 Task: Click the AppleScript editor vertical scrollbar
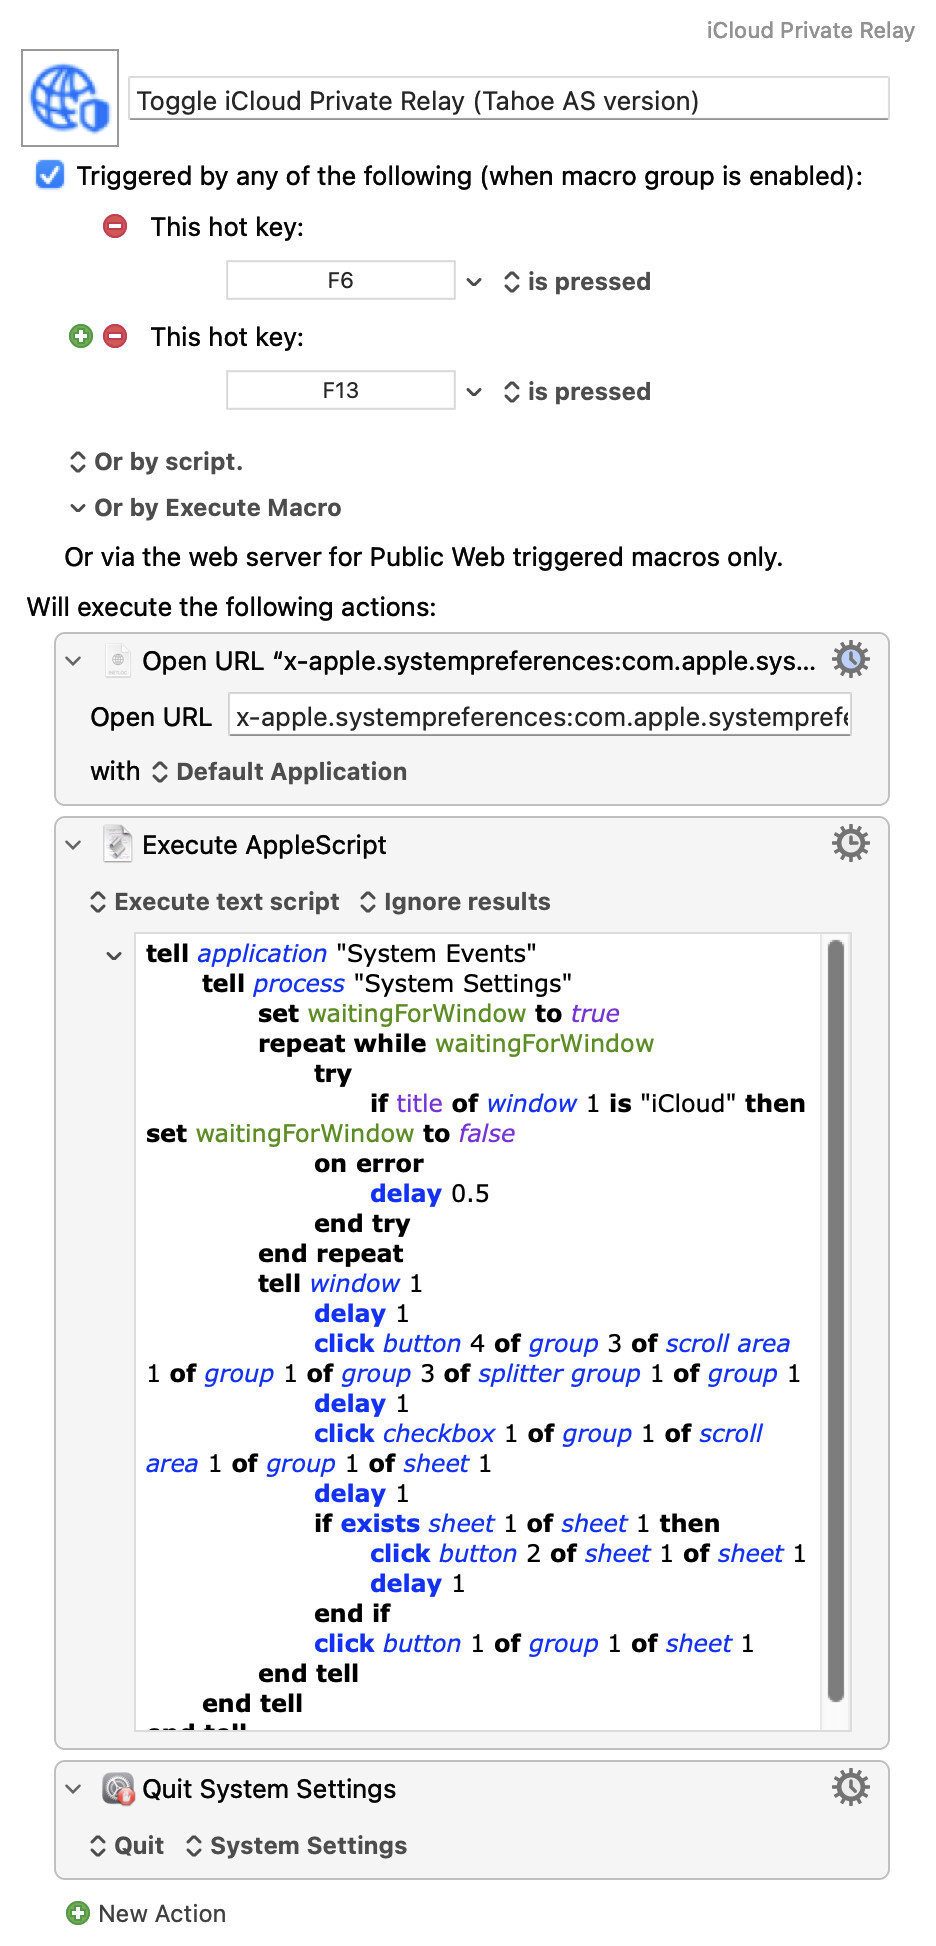(x=836, y=1320)
